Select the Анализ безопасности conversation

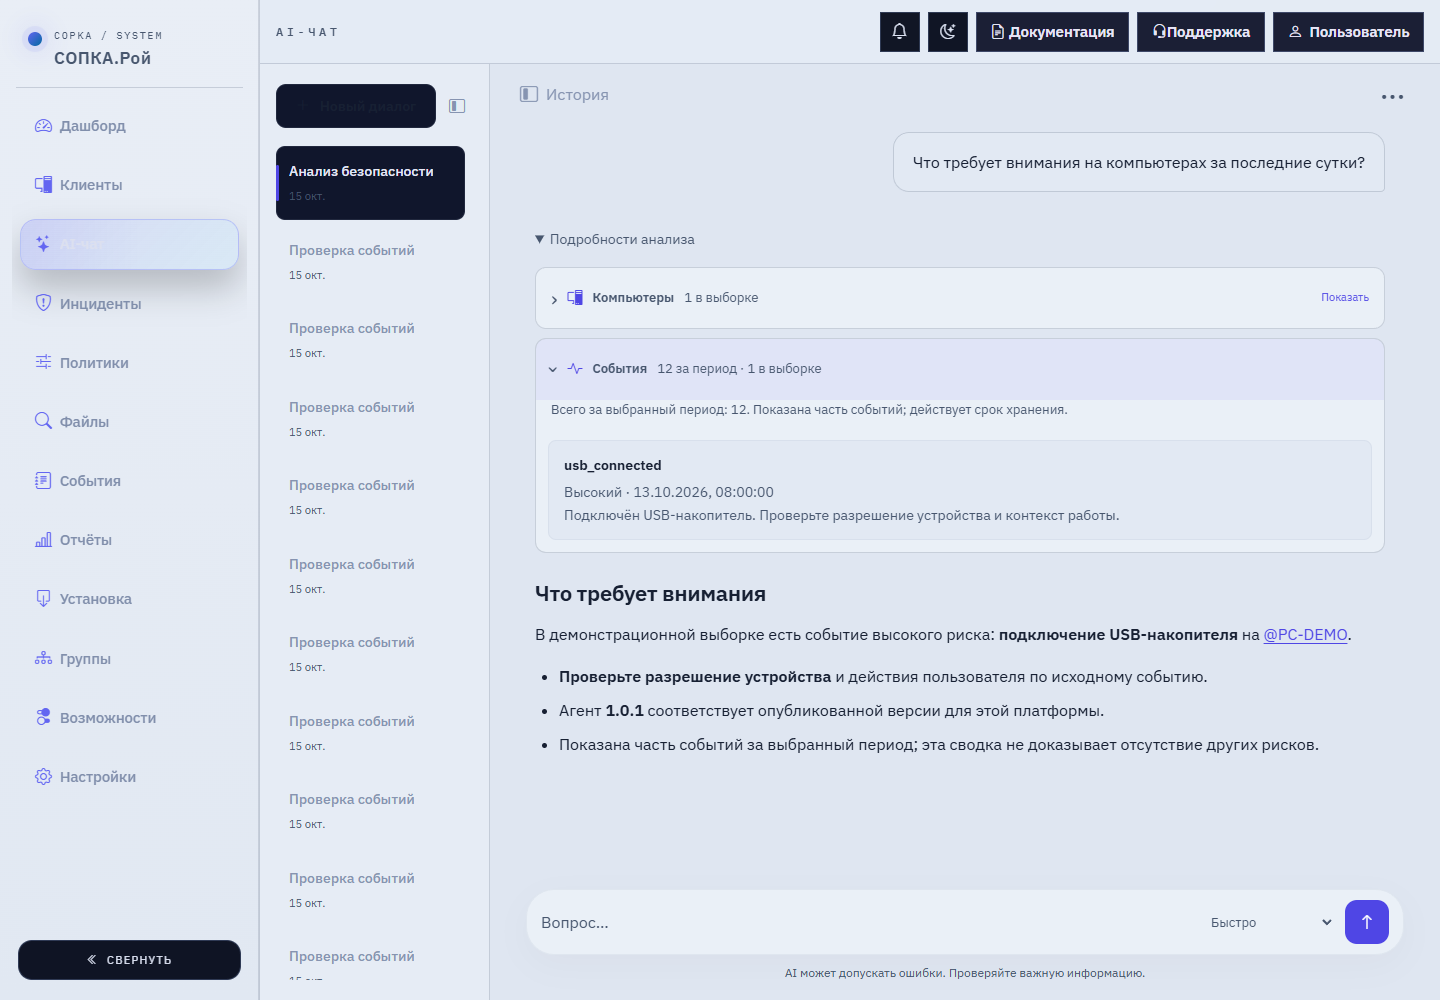tap(370, 183)
